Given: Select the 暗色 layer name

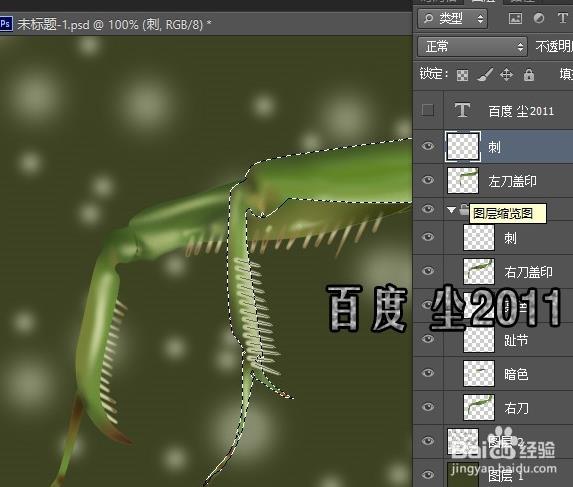Looking at the screenshot, I should tap(516, 374).
